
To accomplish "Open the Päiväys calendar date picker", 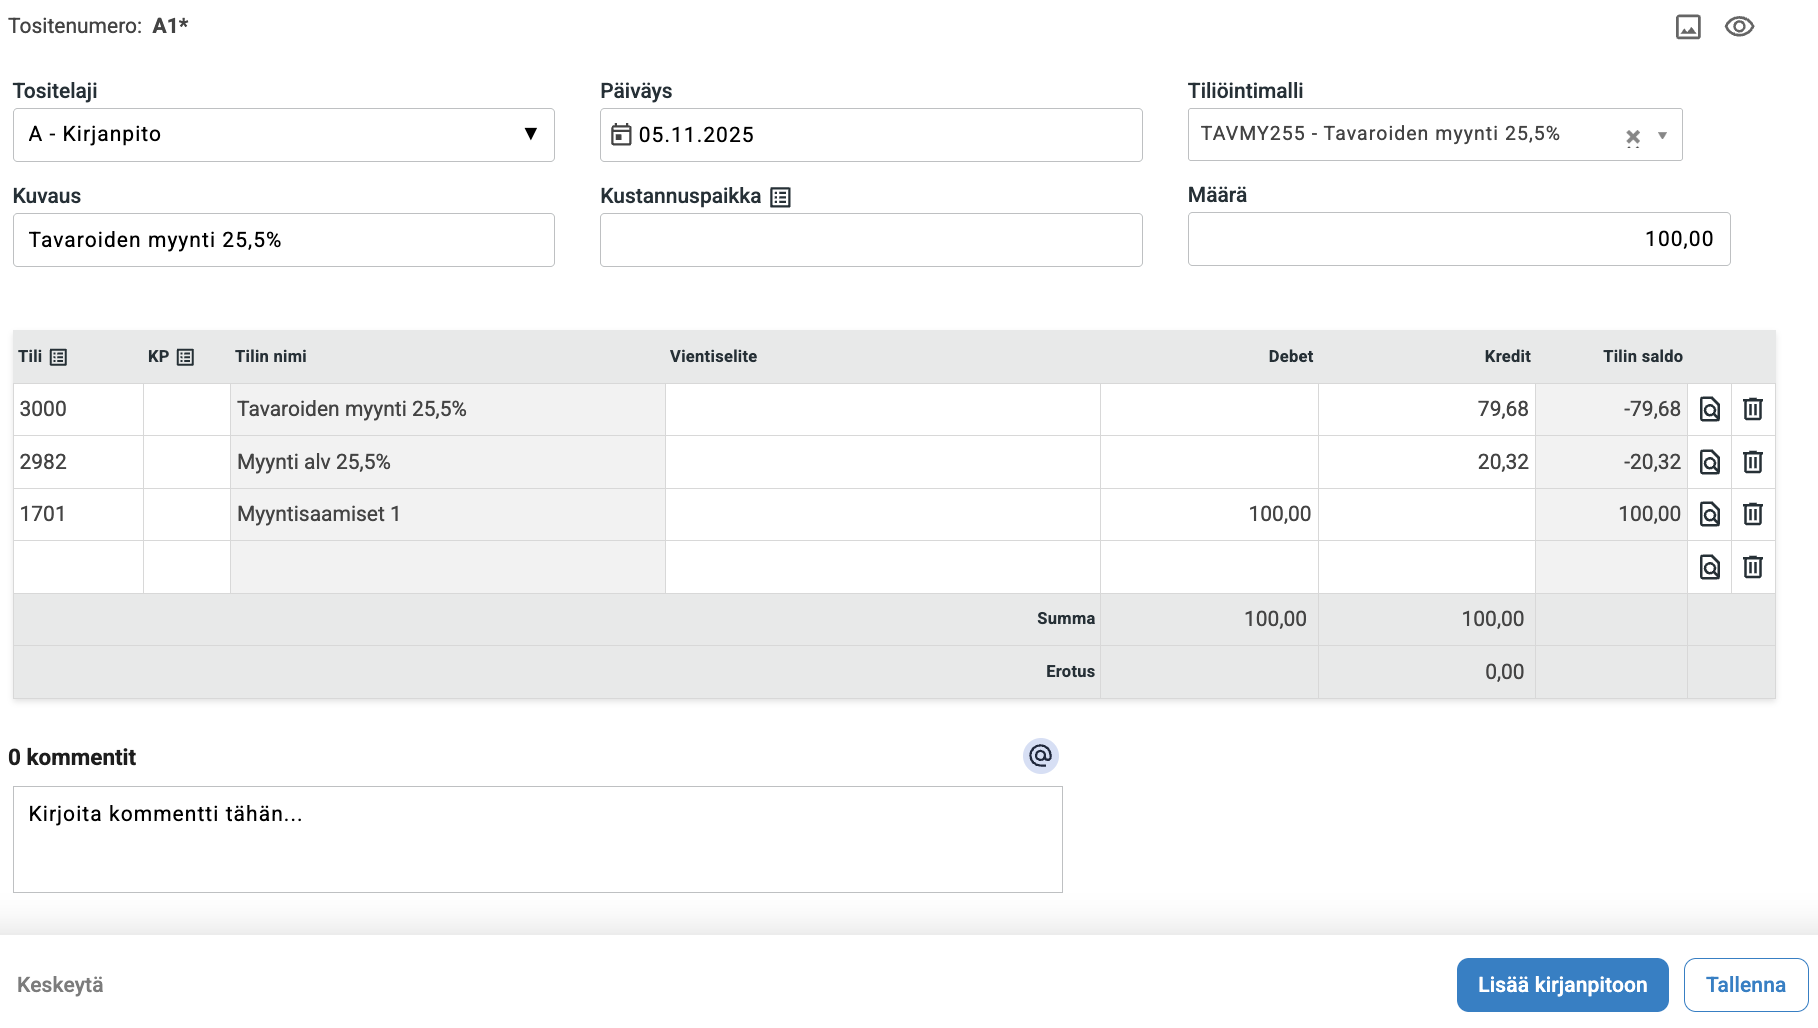I will [x=621, y=135].
